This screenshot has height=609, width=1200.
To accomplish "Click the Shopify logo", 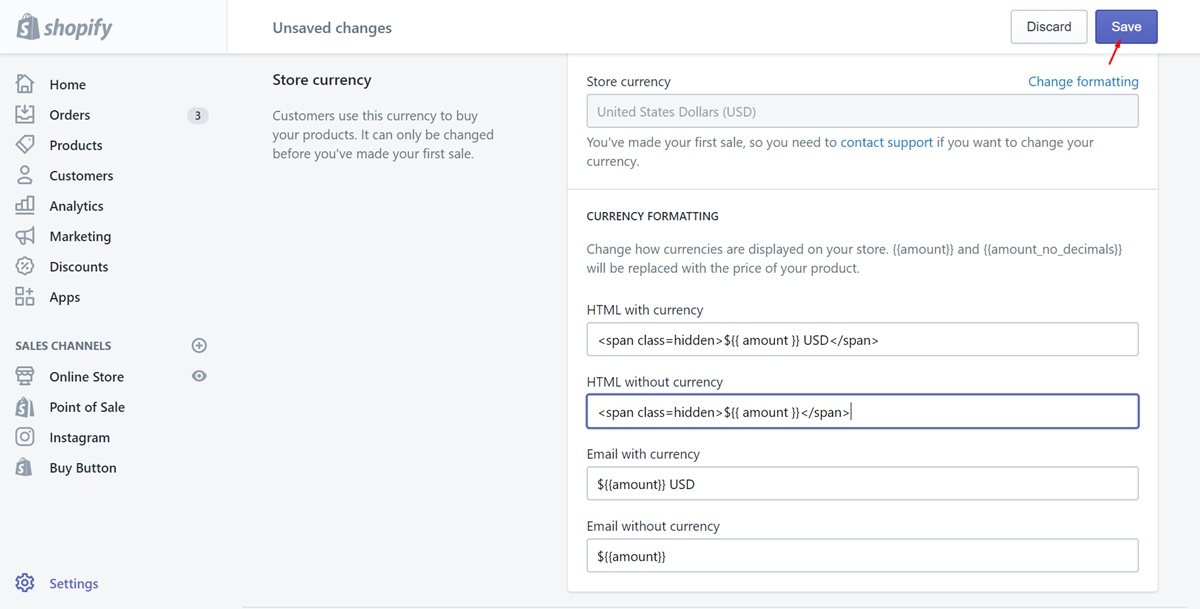I will click(x=65, y=28).
